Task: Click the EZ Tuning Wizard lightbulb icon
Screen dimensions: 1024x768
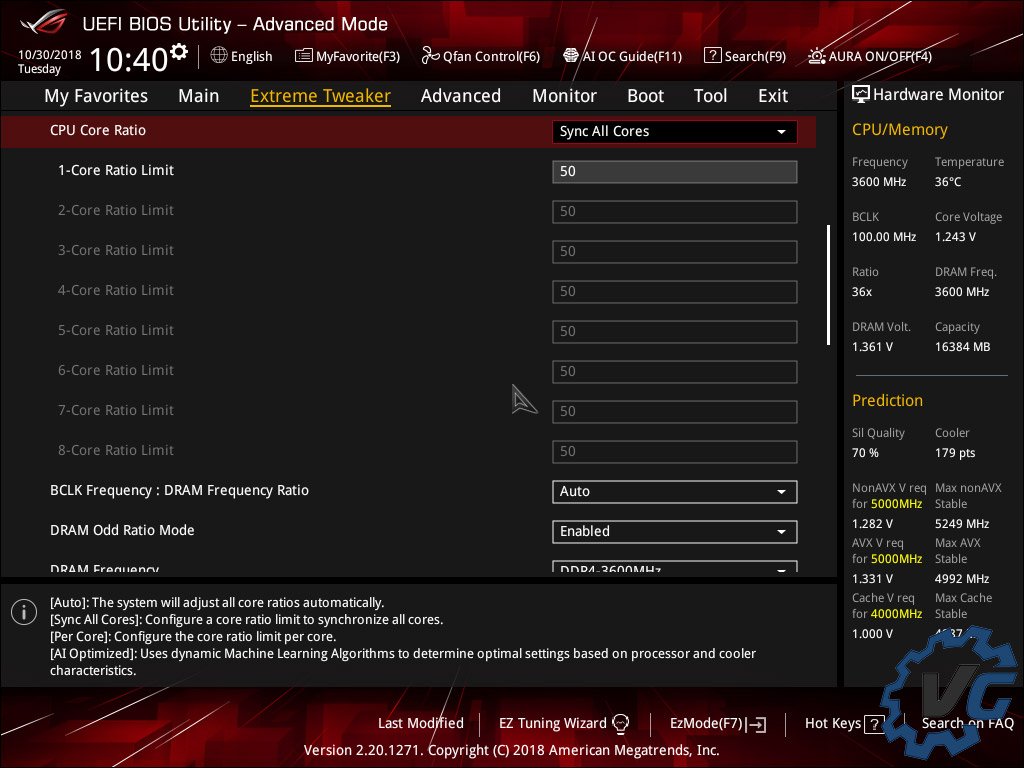Action: [x=620, y=723]
